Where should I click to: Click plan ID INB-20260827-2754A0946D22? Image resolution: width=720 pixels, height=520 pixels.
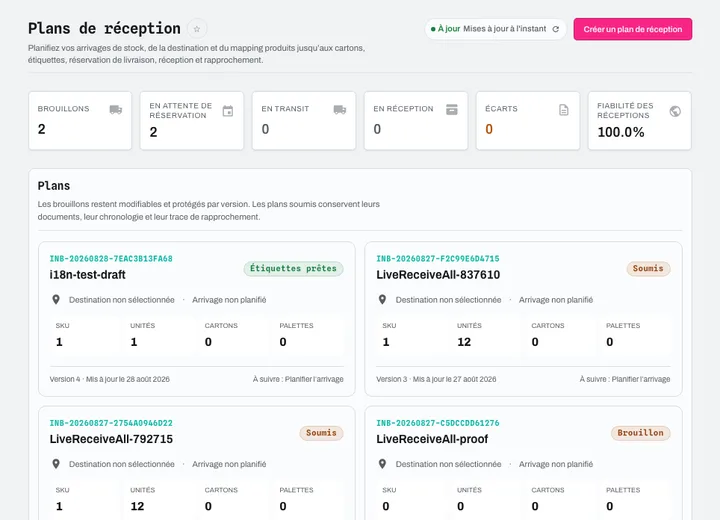click(111, 423)
